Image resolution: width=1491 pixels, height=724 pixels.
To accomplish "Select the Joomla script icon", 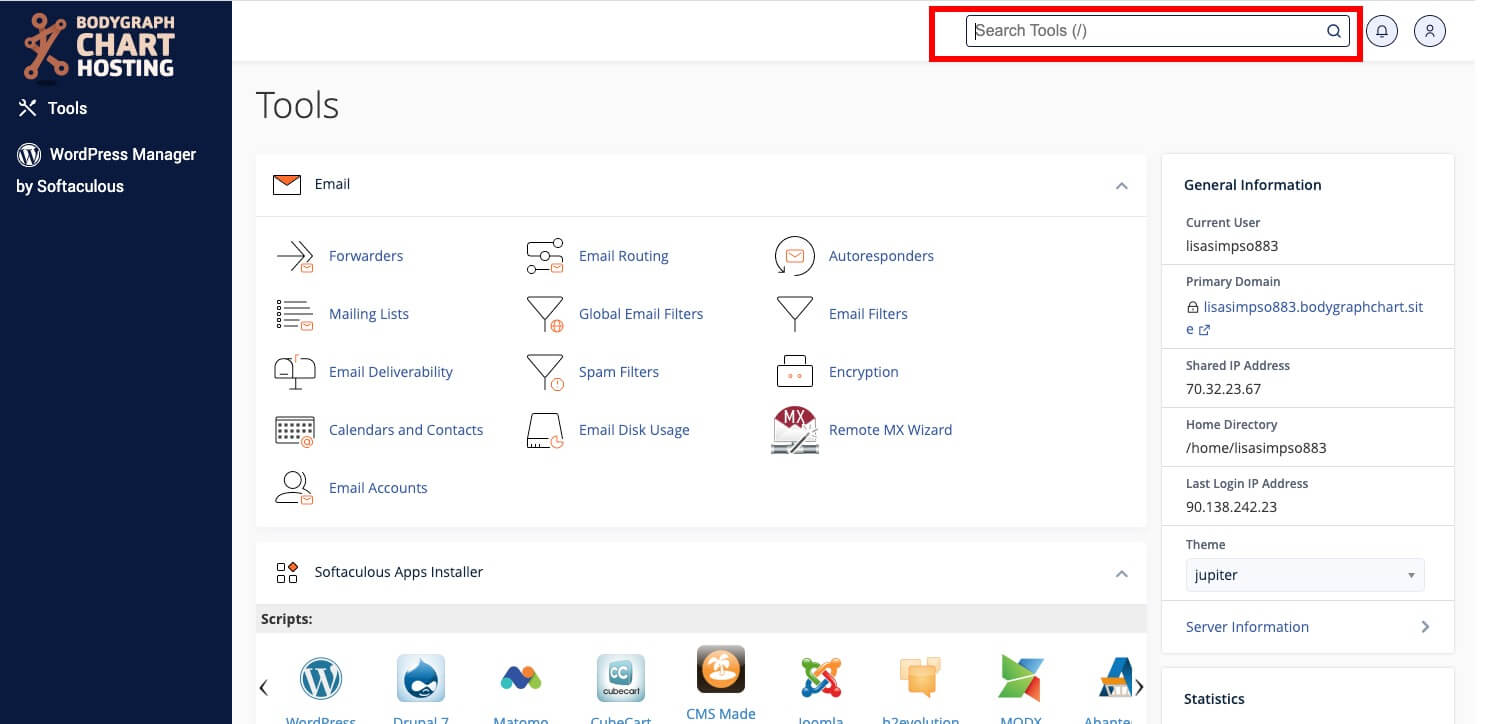I will click(821, 679).
